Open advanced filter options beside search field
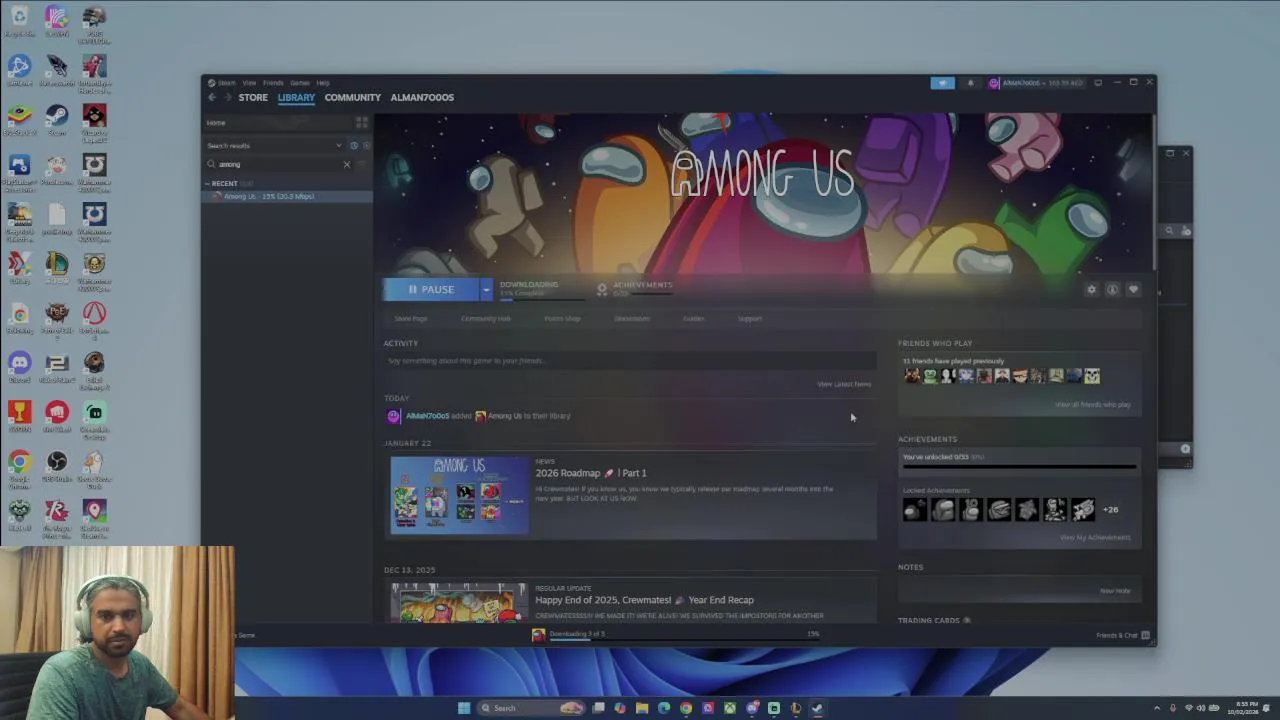The image size is (1280, 720). pos(362,164)
